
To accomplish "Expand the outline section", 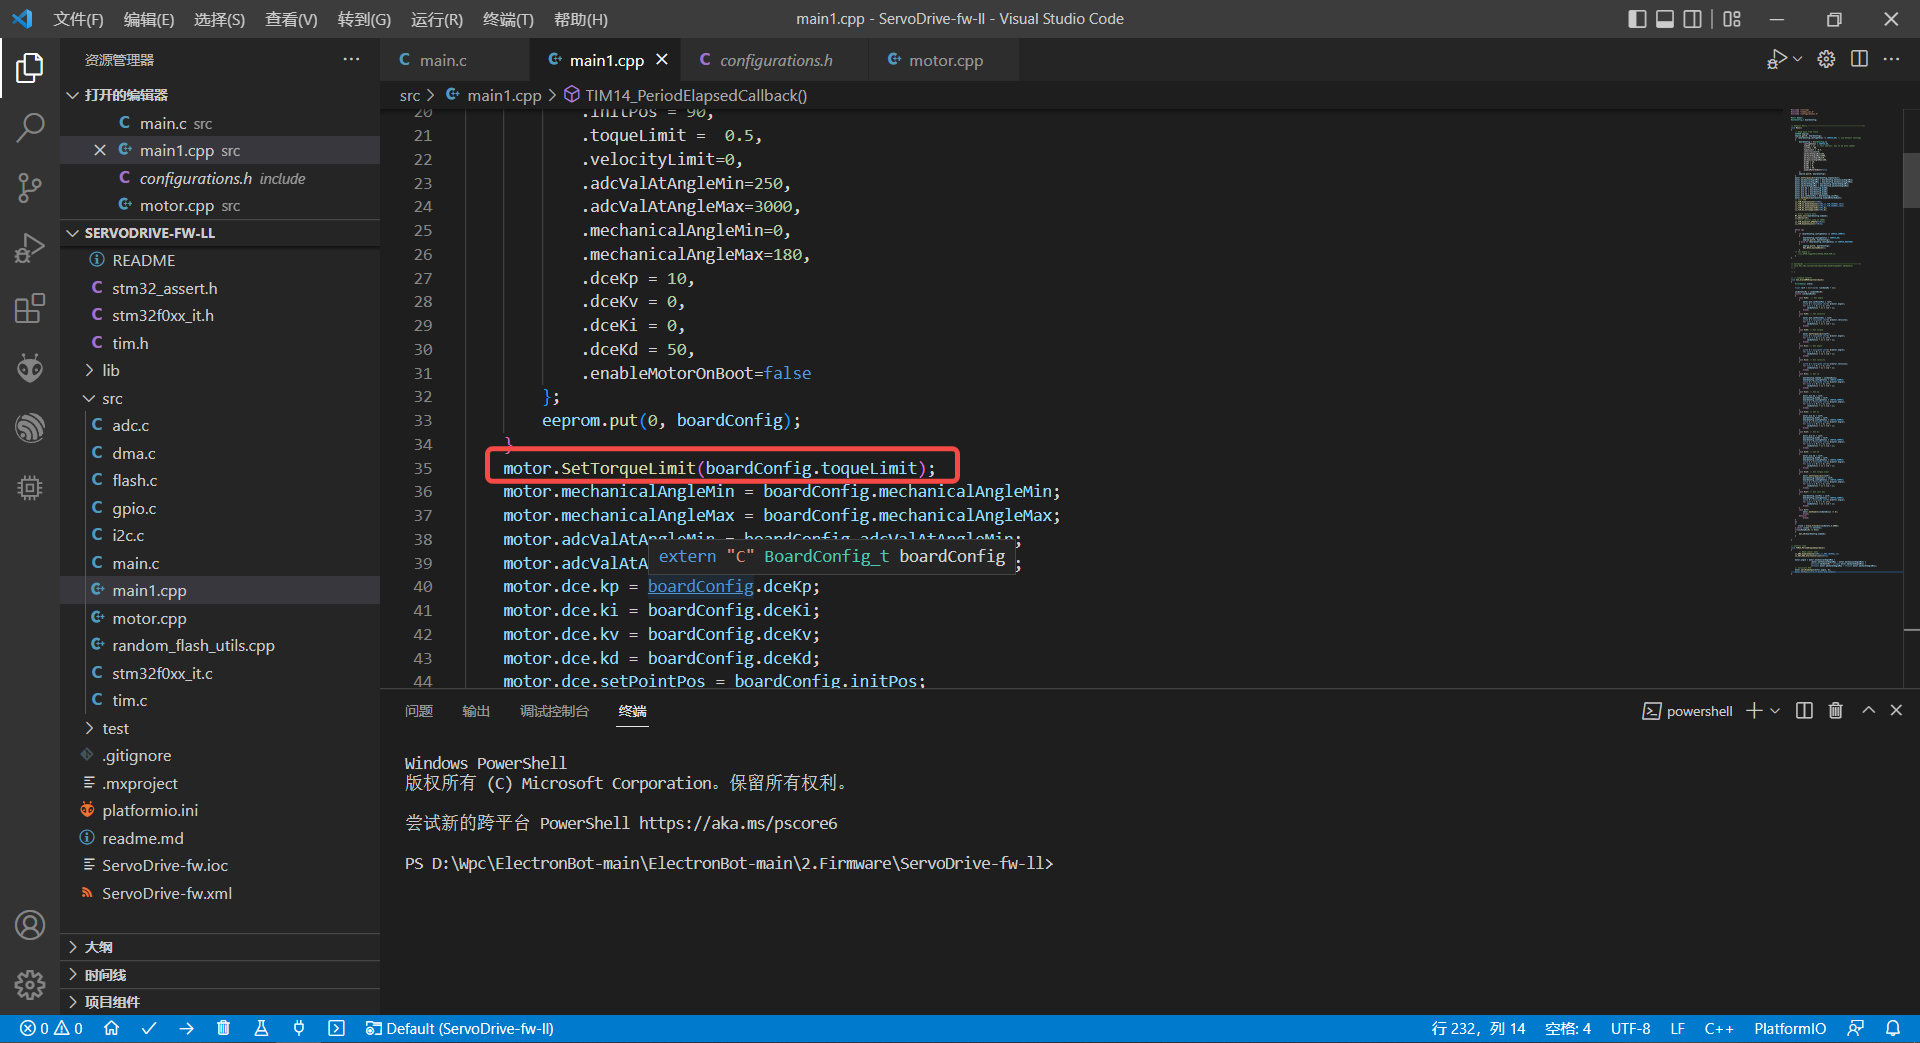I will click(73, 947).
